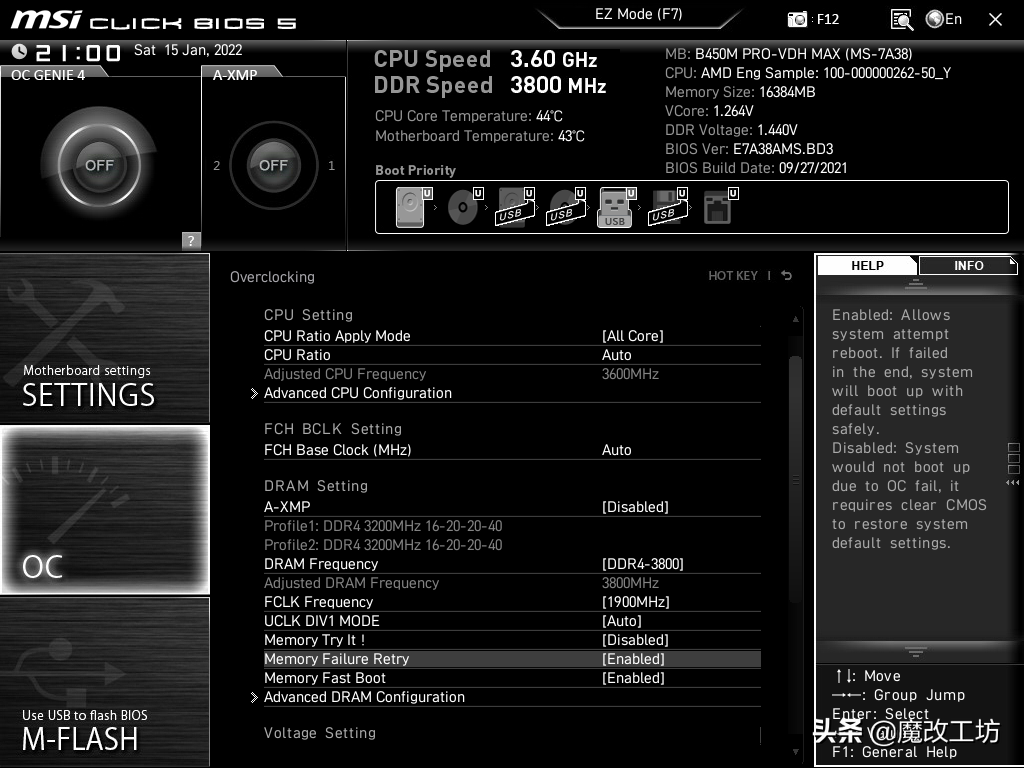This screenshot has width=1024, height=768.
Task: Toggle Memory Failure Retry Enabled value
Action: pyautogui.click(x=633, y=659)
